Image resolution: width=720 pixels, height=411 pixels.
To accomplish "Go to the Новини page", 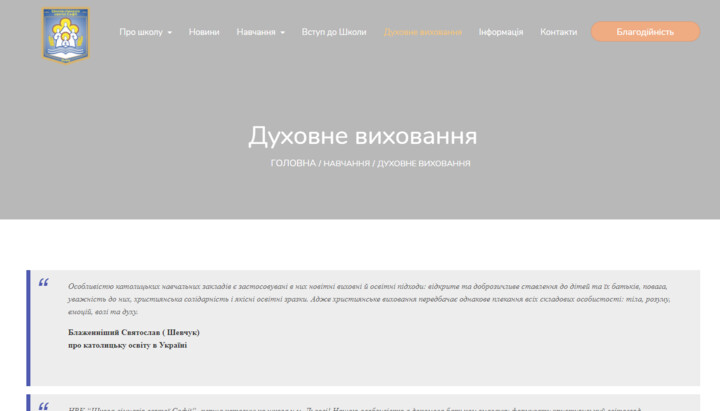I will [204, 32].
